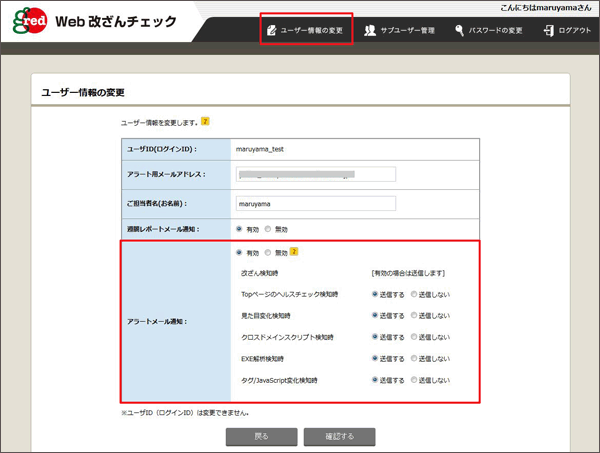The image size is (600, 453).
Task: Set アラートメール通知 to 無効
Action: pyautogui.click(x=267, y=253)
